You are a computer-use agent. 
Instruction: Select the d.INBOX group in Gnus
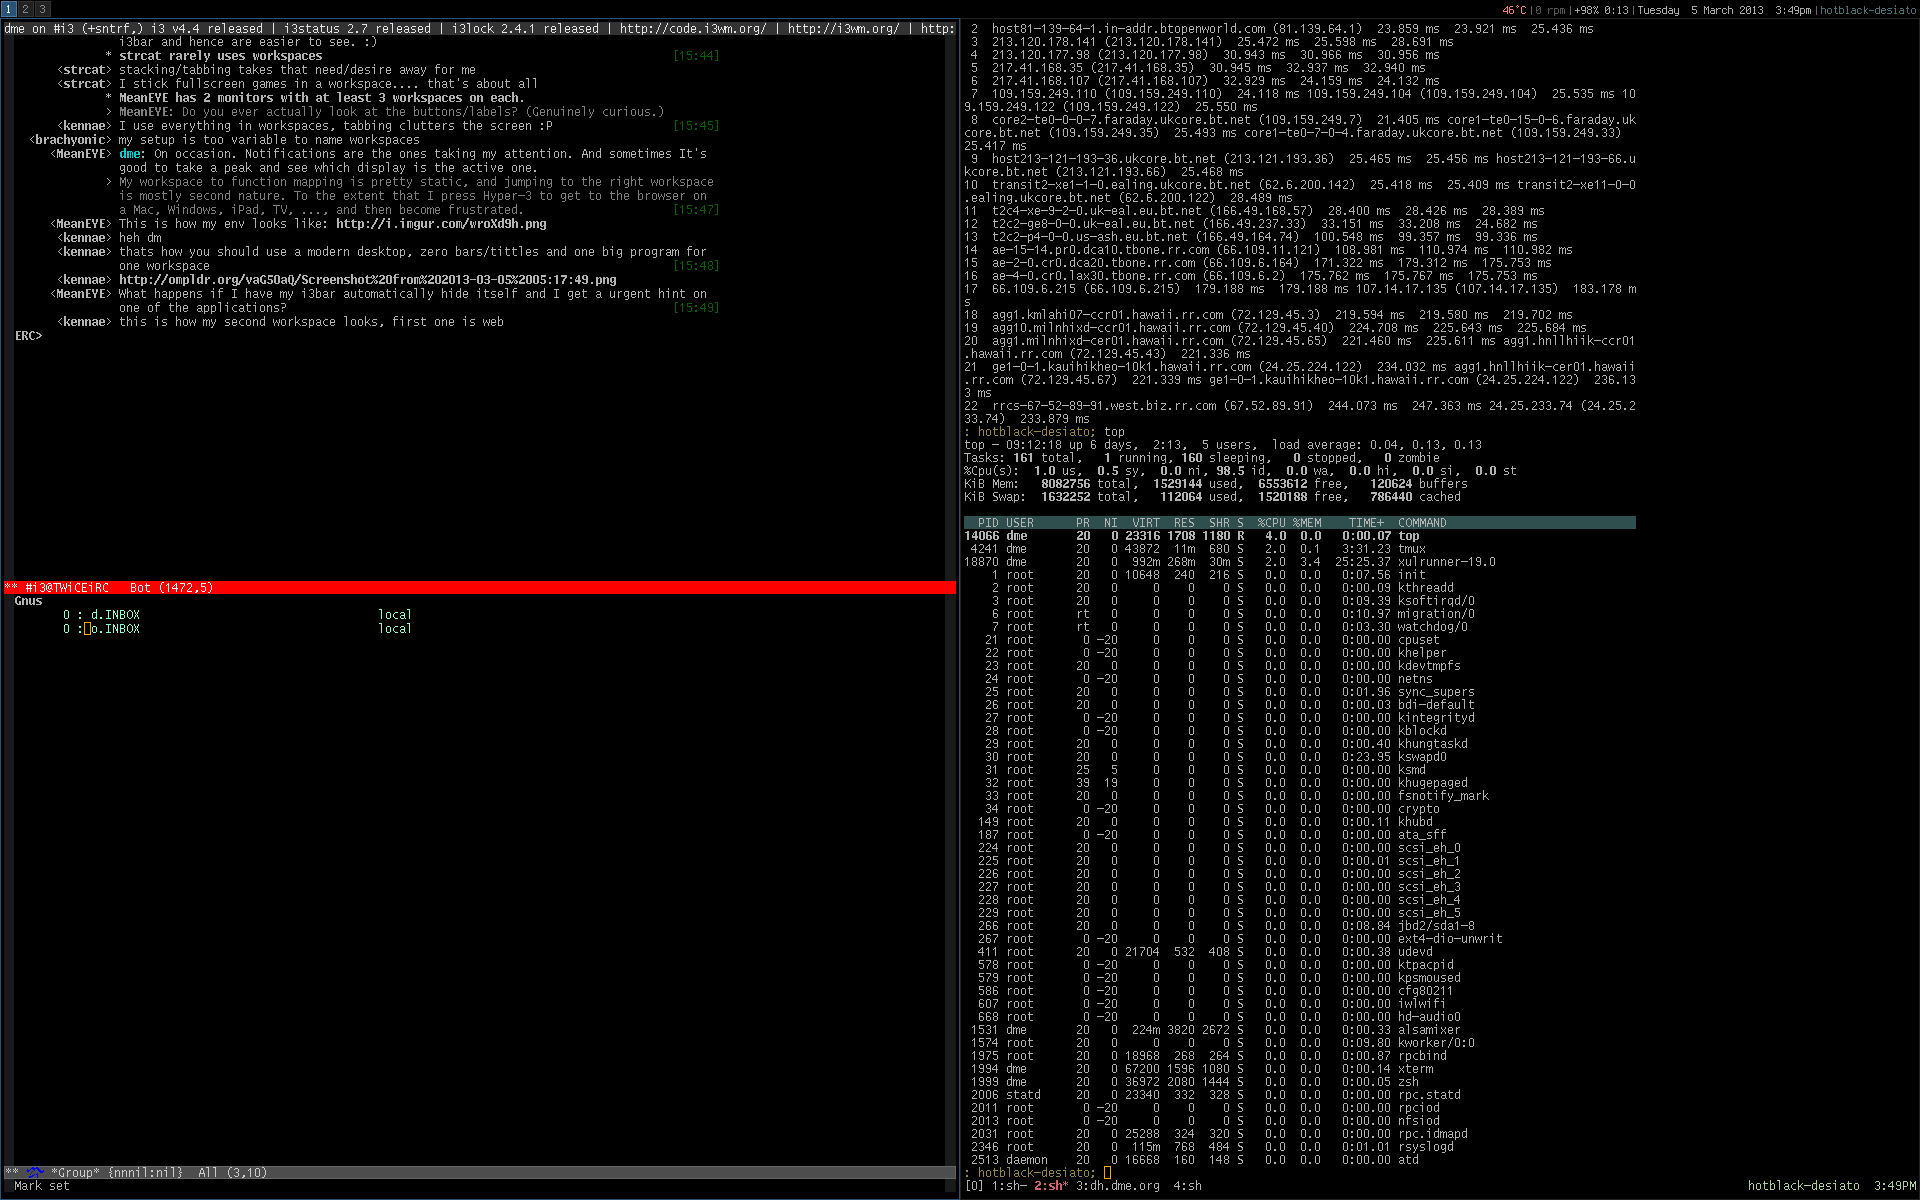115,615
